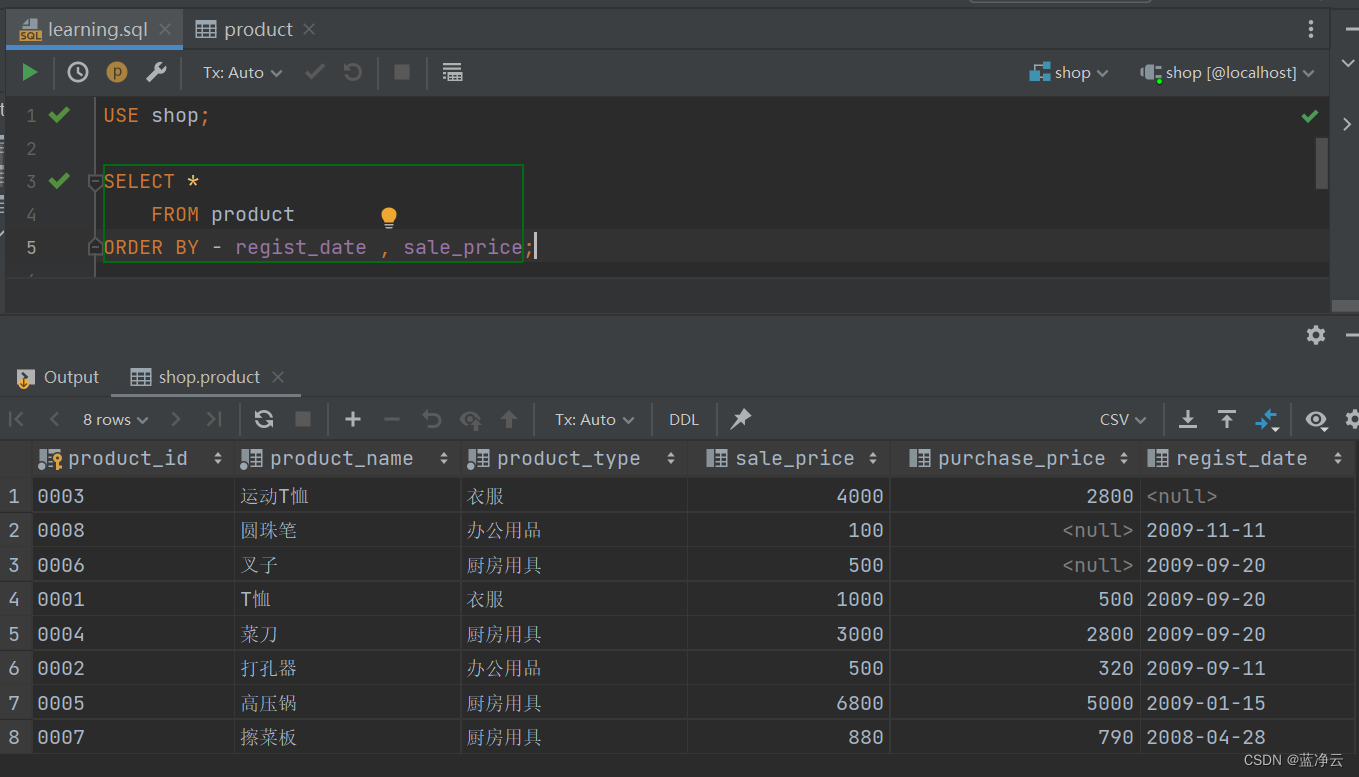The image size is (1359, 777).
Task: Go to first page of results
Action: (17, 419)
